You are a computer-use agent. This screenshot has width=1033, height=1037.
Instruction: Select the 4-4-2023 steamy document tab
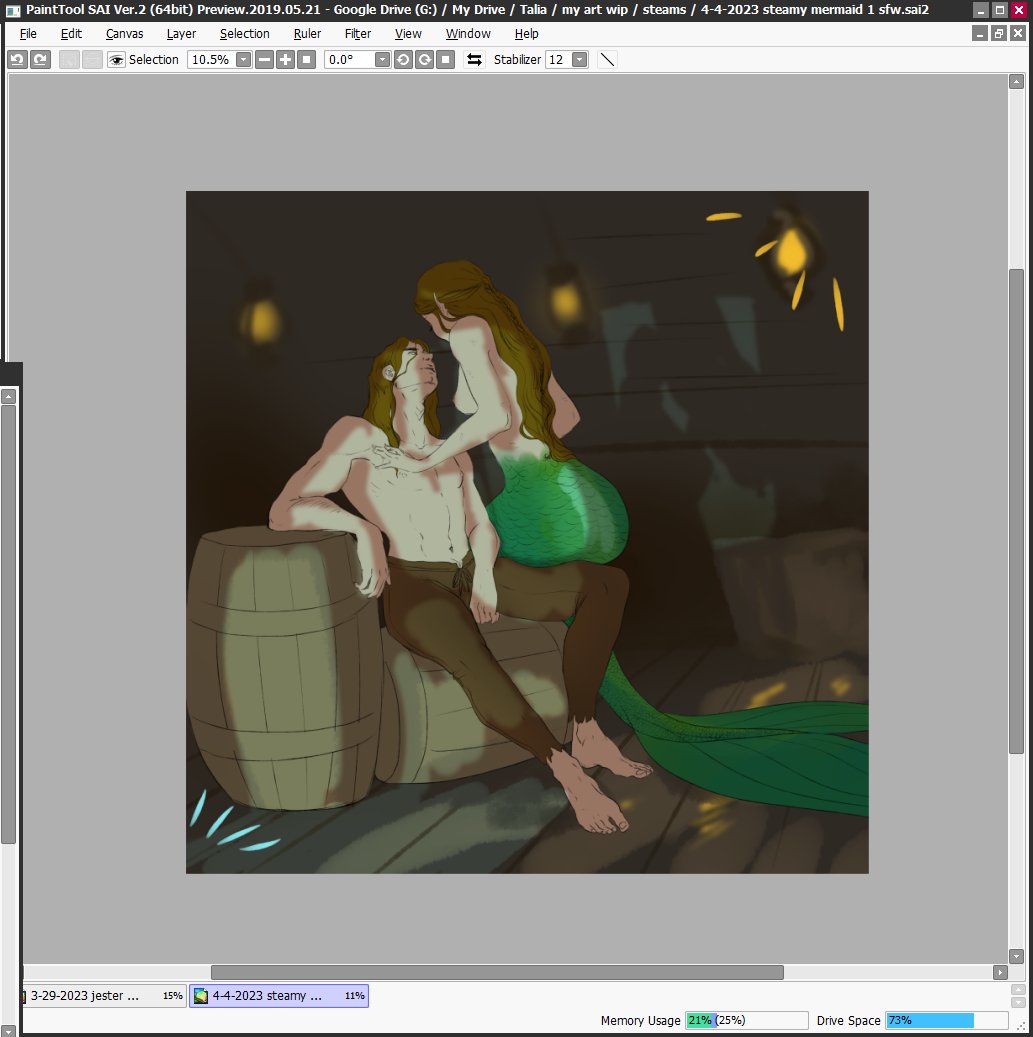pos(279,995)
